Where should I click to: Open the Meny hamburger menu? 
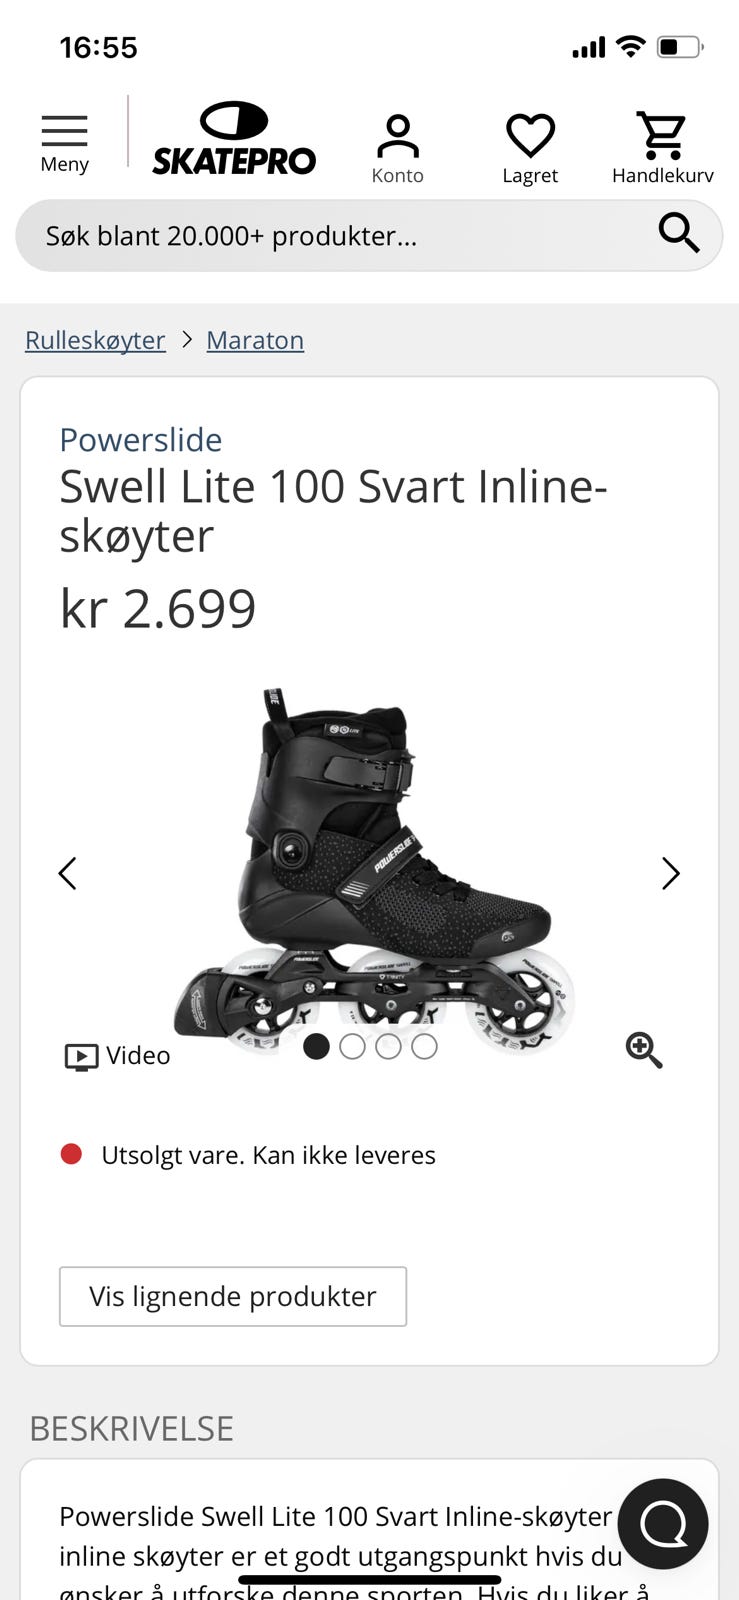point(64,144)
